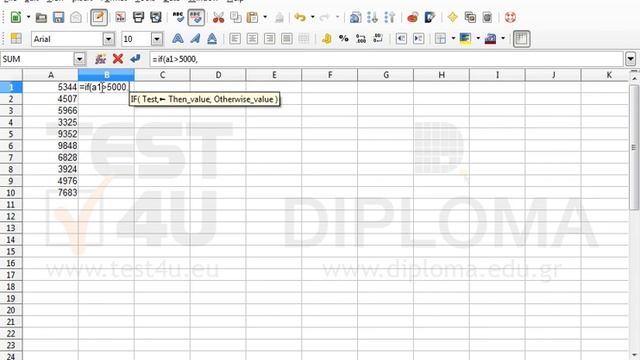This screenshot has width=640, height=360.
Task: Print the file directly
Action: [x=138, y=18]
